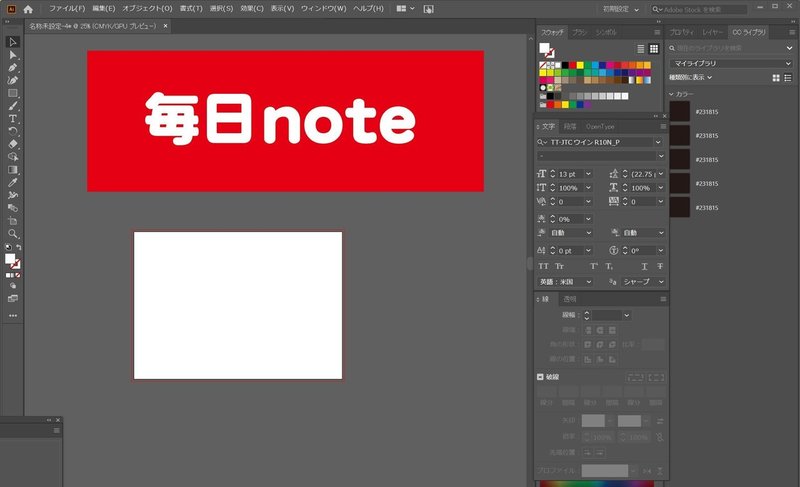This screenshot has width=800, height=487.
Task: Select the Rotate tool
Action: (13, 131)
